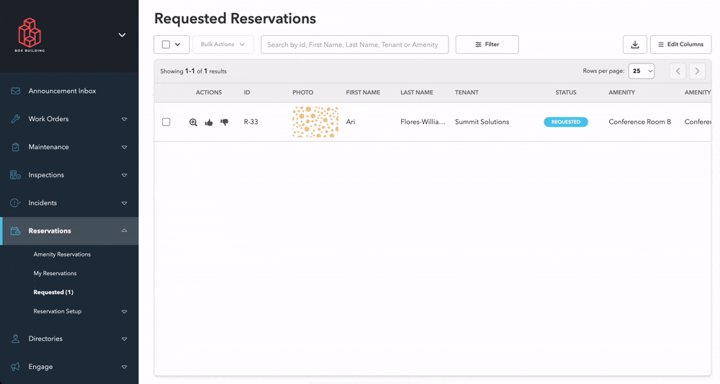720x384 pixels.
Task: Click the Actions column header
Action: pyautogui.click(x=208, y=92)
